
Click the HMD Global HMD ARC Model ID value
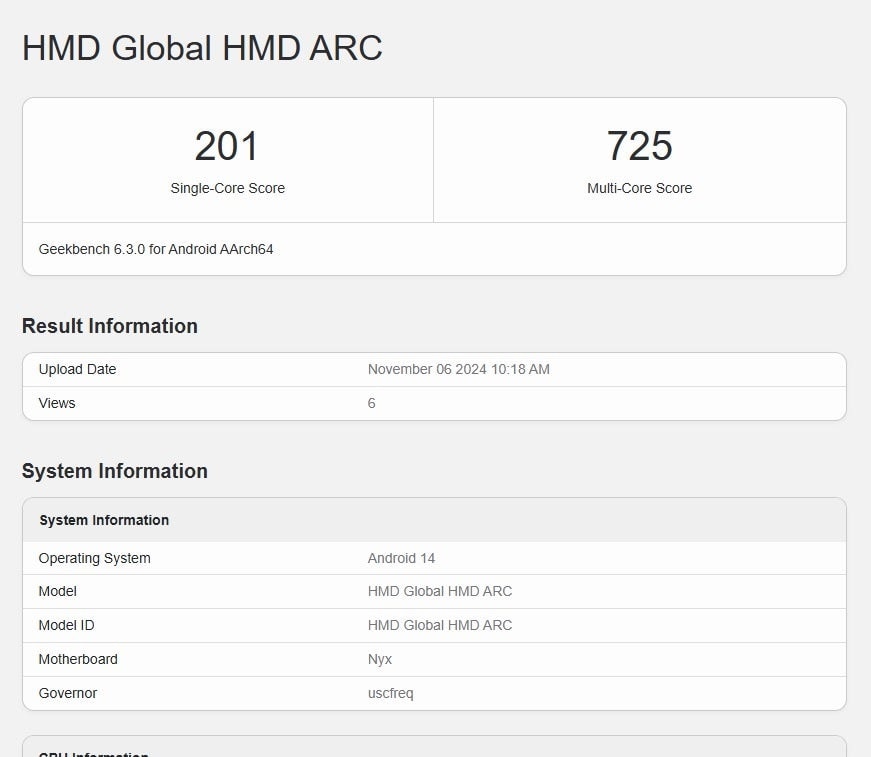coord(440,625)
